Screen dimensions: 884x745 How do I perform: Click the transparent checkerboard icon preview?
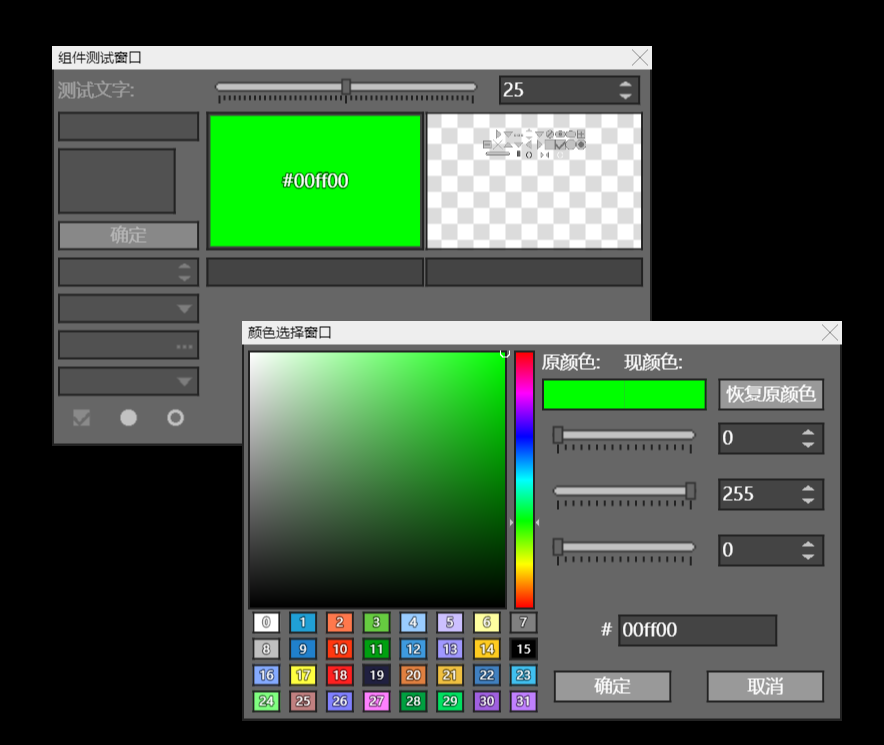click(534, 181)
